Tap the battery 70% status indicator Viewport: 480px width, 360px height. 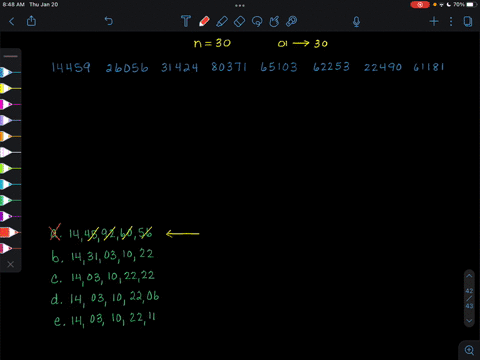pos(464,4)
